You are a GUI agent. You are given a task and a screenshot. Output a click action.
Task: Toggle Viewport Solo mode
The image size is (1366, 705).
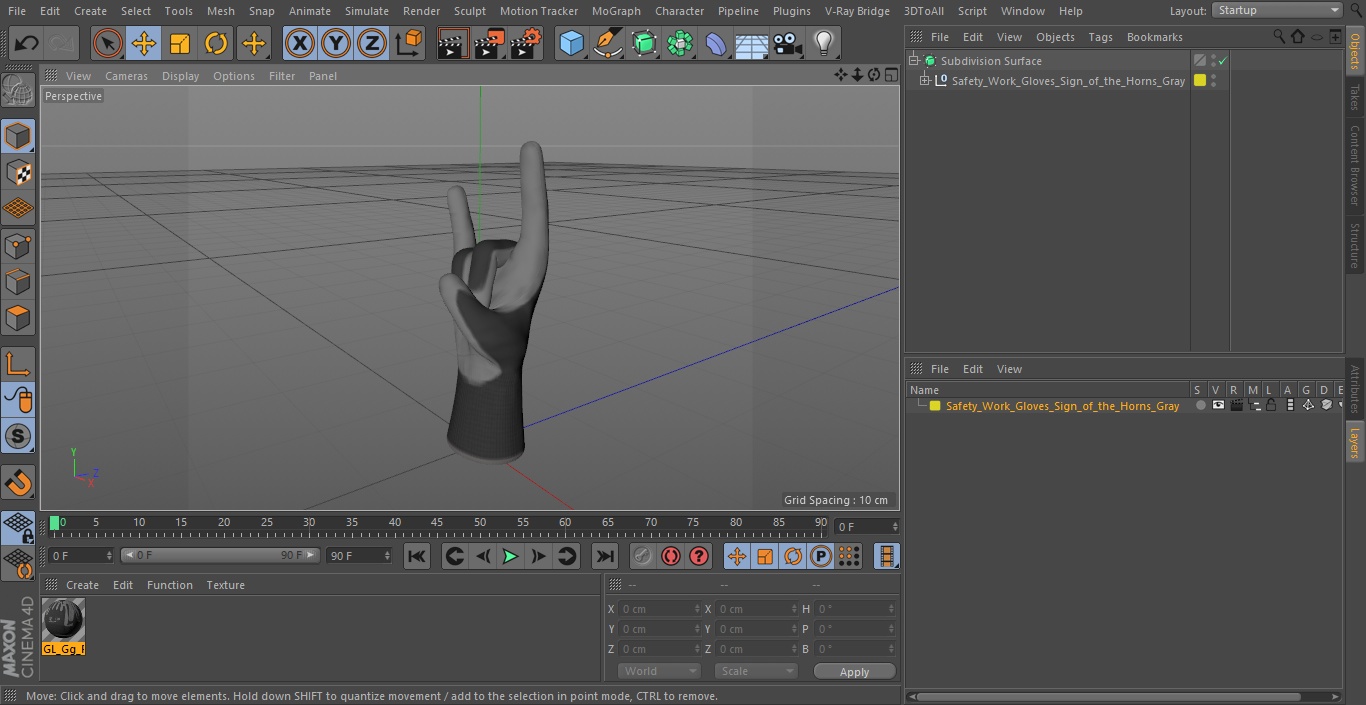pyautogui.click(x=18, y=436)
